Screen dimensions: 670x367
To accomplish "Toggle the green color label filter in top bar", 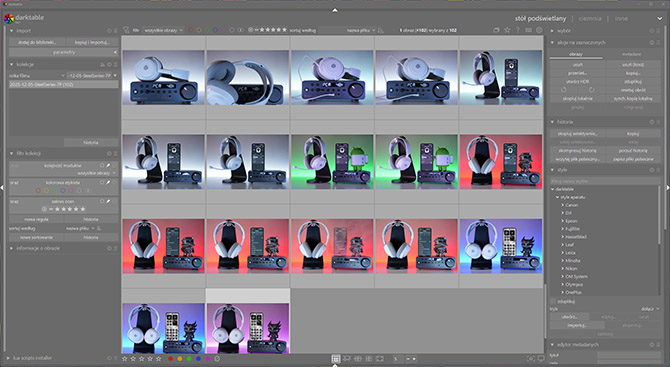I will 207,30.
